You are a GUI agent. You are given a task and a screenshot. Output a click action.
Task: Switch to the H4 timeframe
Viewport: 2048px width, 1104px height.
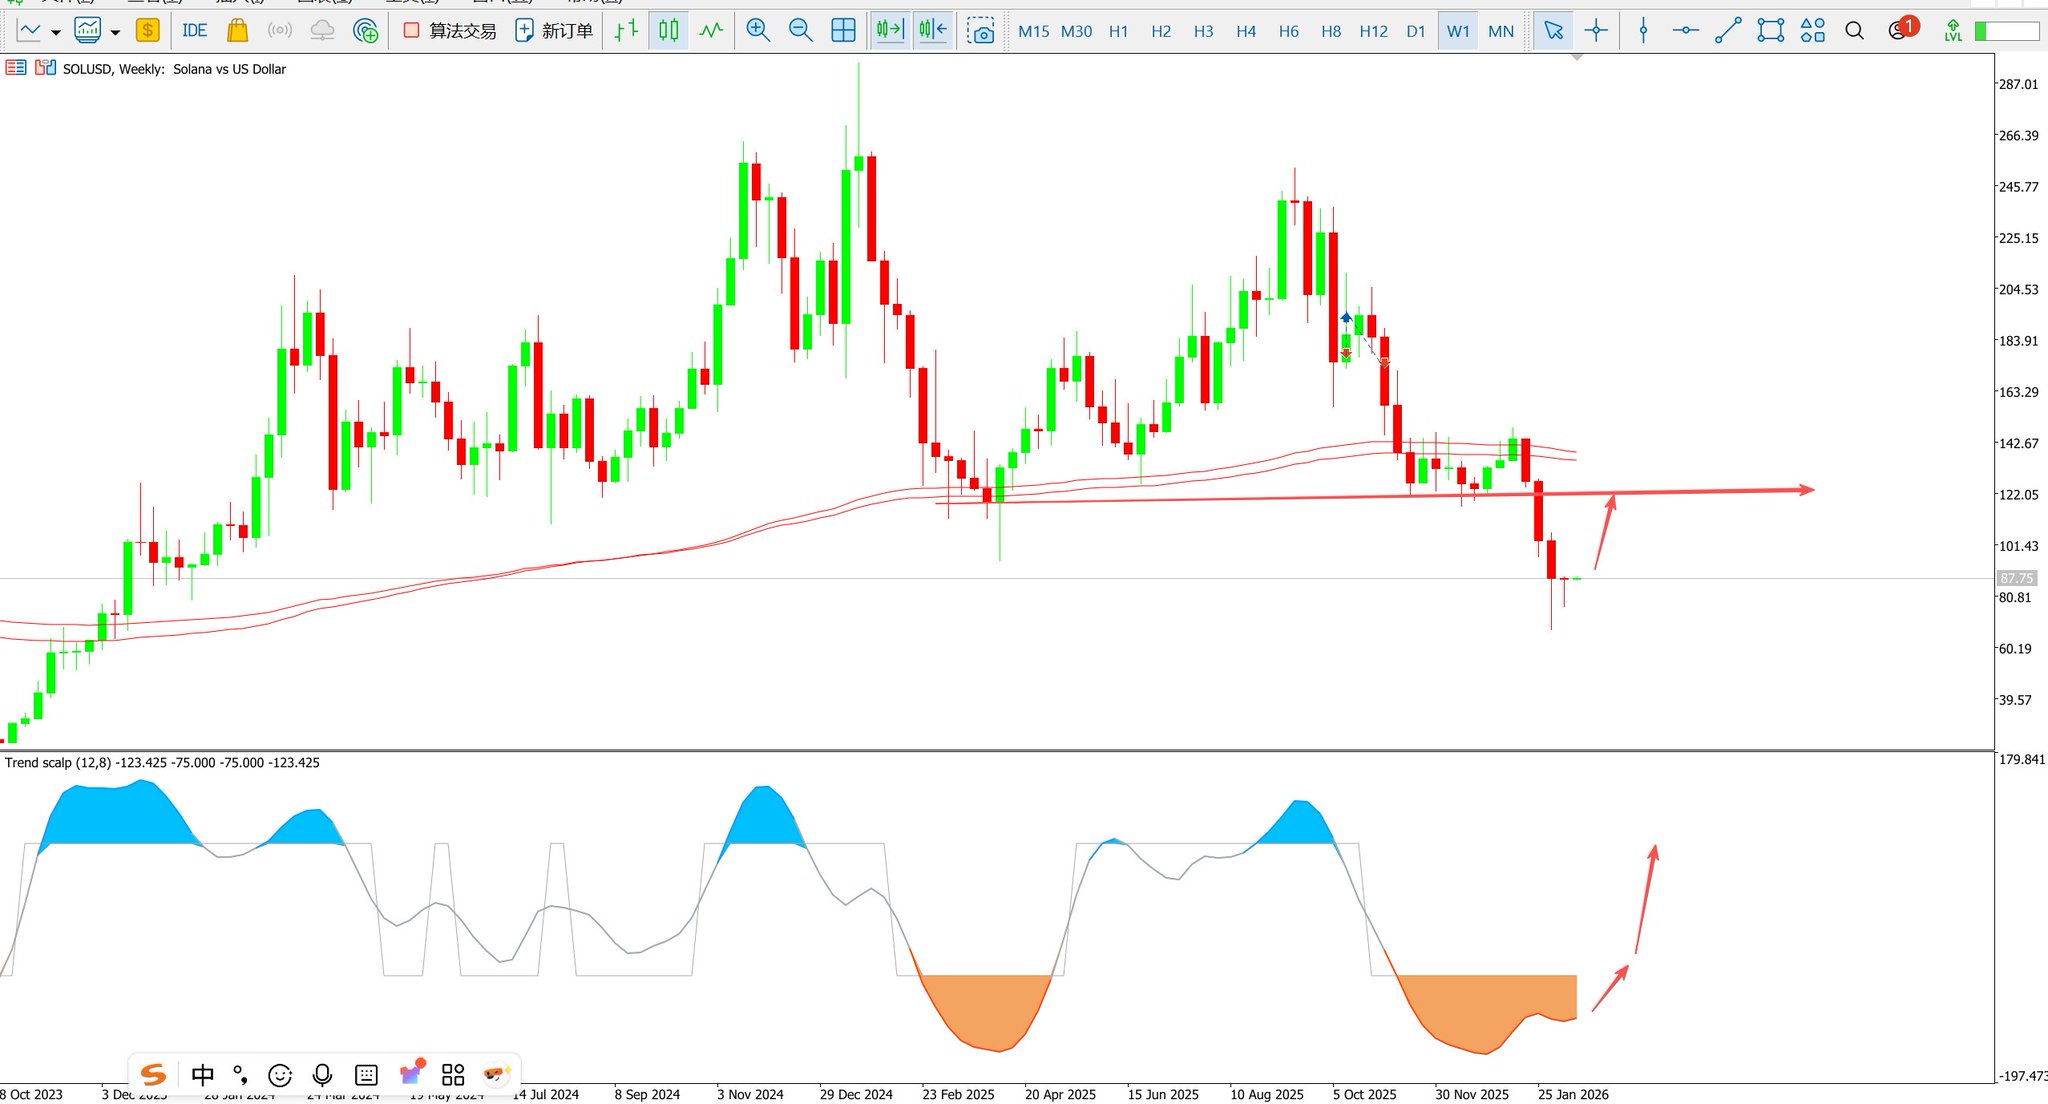[x=1245, y=31]
